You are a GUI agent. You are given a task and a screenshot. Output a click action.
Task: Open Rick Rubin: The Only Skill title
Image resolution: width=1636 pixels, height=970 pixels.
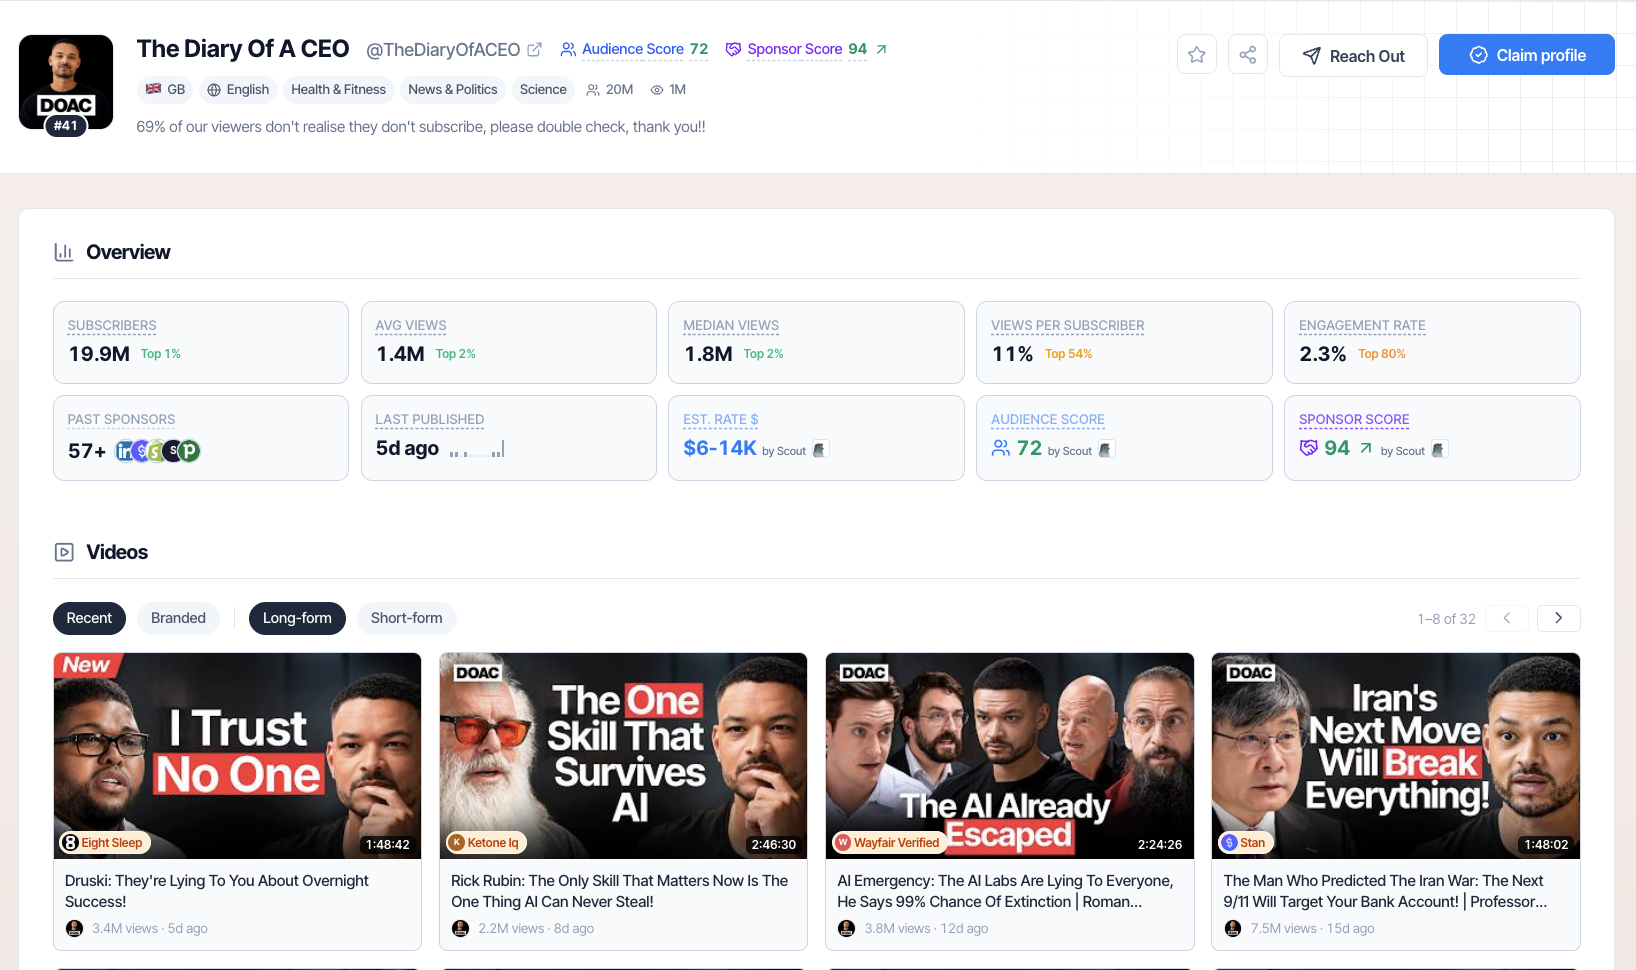(x=619, y=891)
